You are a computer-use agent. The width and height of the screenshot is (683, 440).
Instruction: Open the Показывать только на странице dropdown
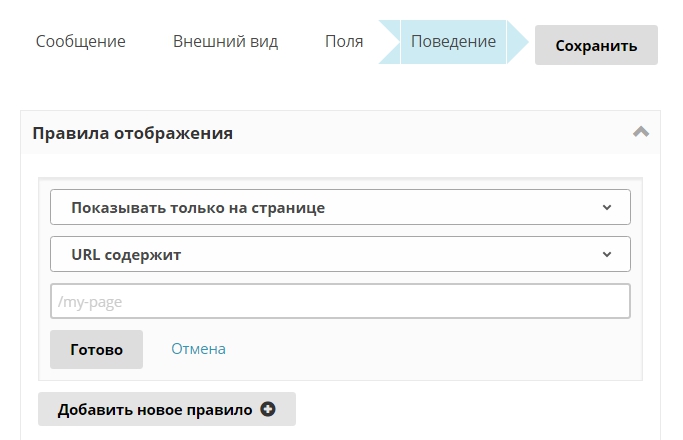[x=340, y=208]
